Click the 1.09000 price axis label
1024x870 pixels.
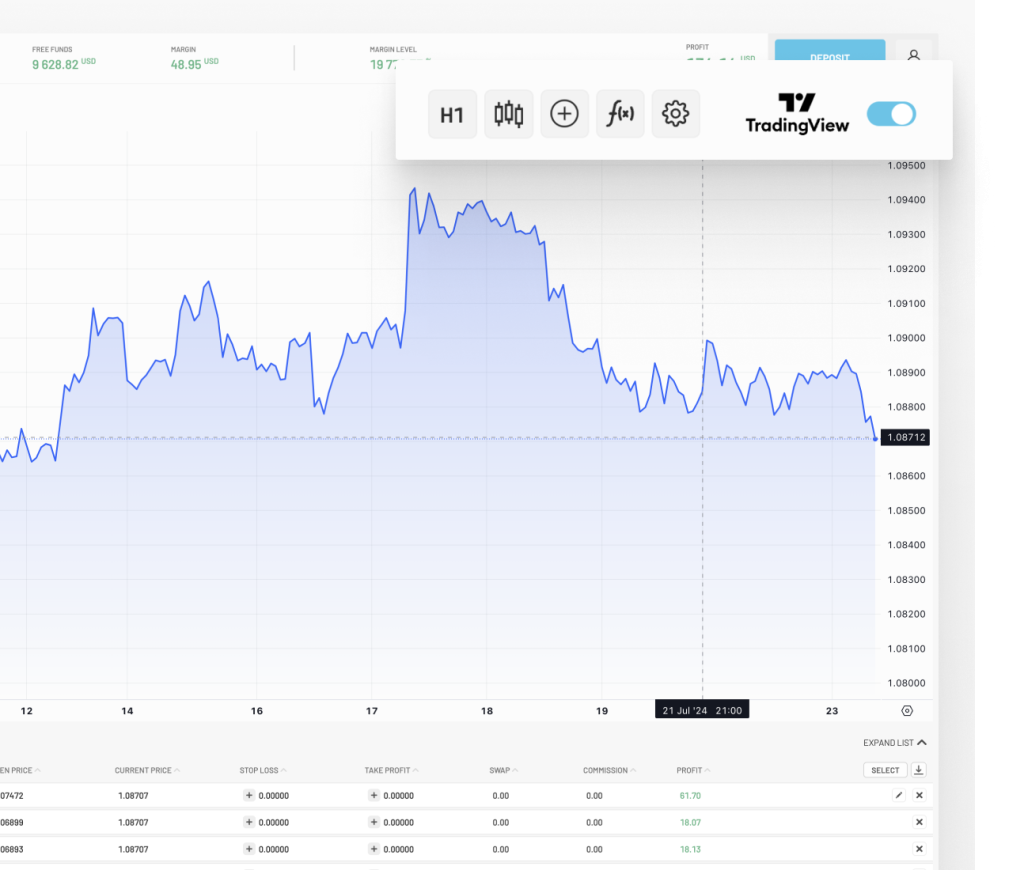(906, 338)
